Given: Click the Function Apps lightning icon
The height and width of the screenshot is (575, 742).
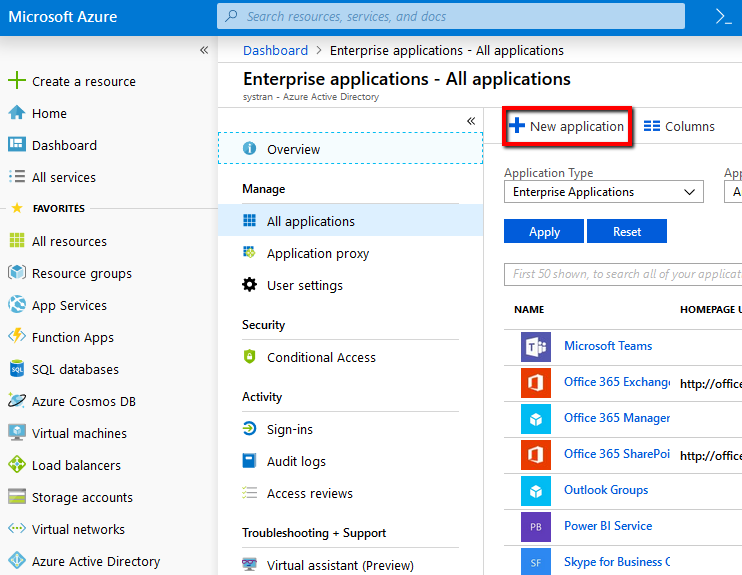Looking at the screenshot, I should point(17,336).
